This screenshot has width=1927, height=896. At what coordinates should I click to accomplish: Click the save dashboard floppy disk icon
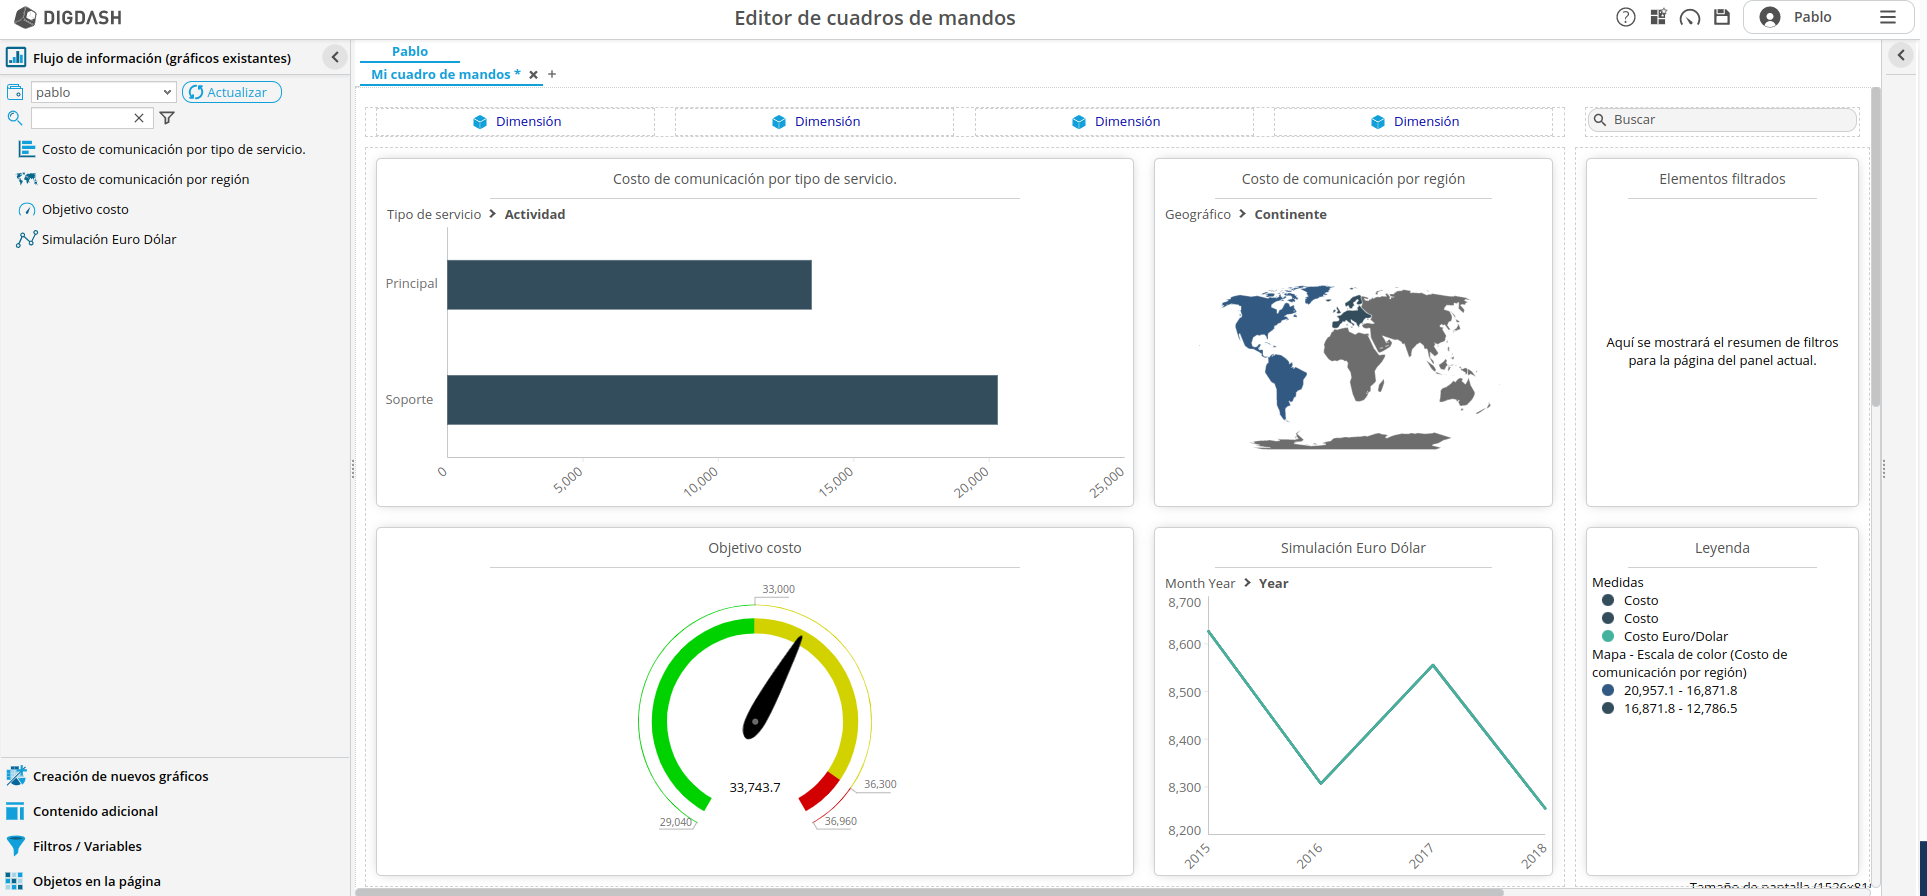coord(1722,17)
